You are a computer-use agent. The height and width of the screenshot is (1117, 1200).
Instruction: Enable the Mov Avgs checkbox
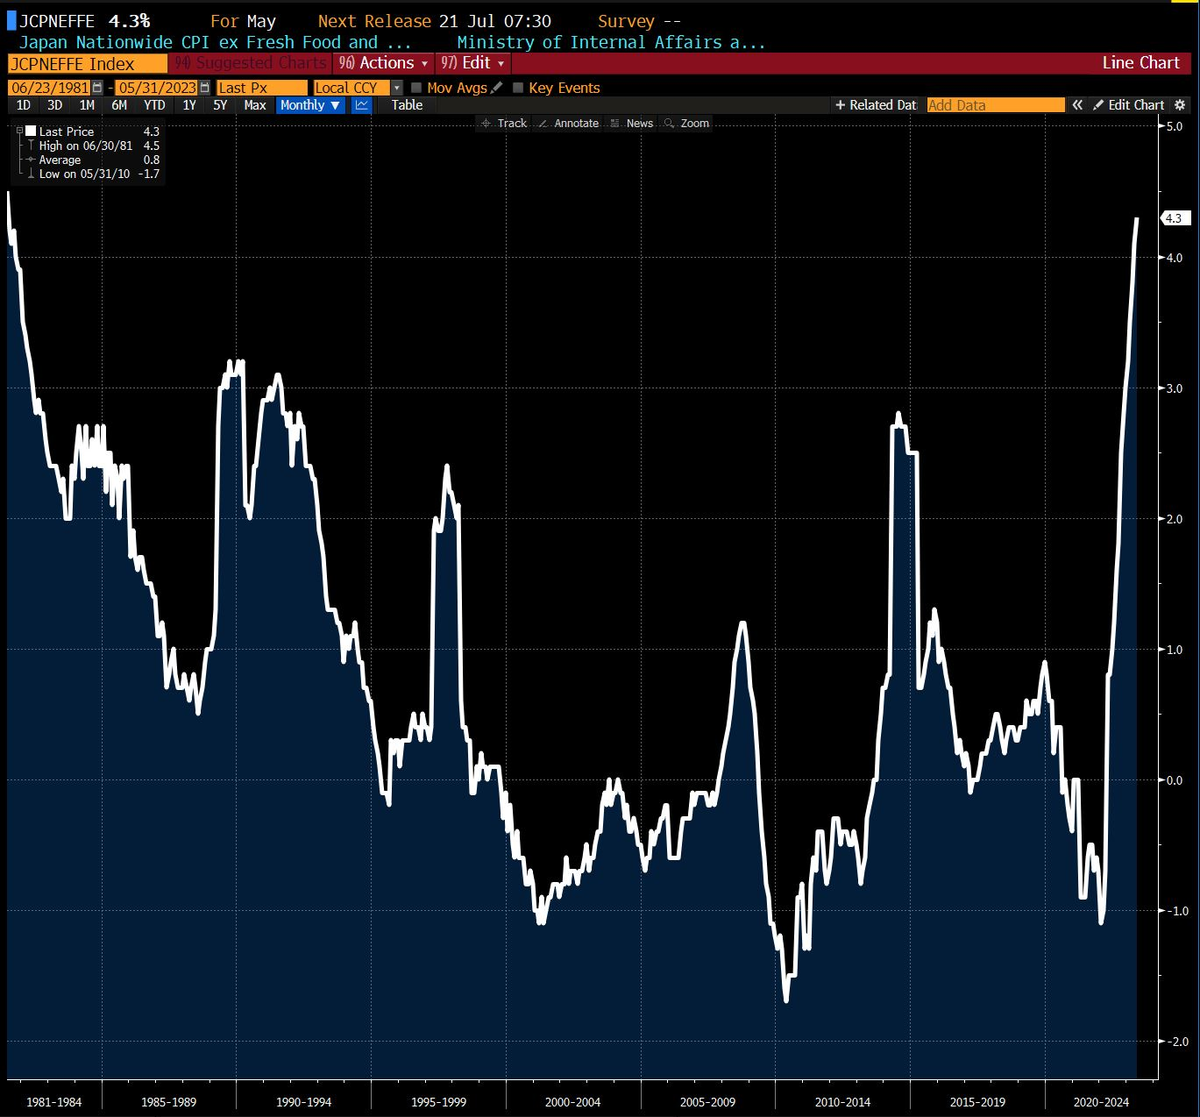click(x=417, y=88)
